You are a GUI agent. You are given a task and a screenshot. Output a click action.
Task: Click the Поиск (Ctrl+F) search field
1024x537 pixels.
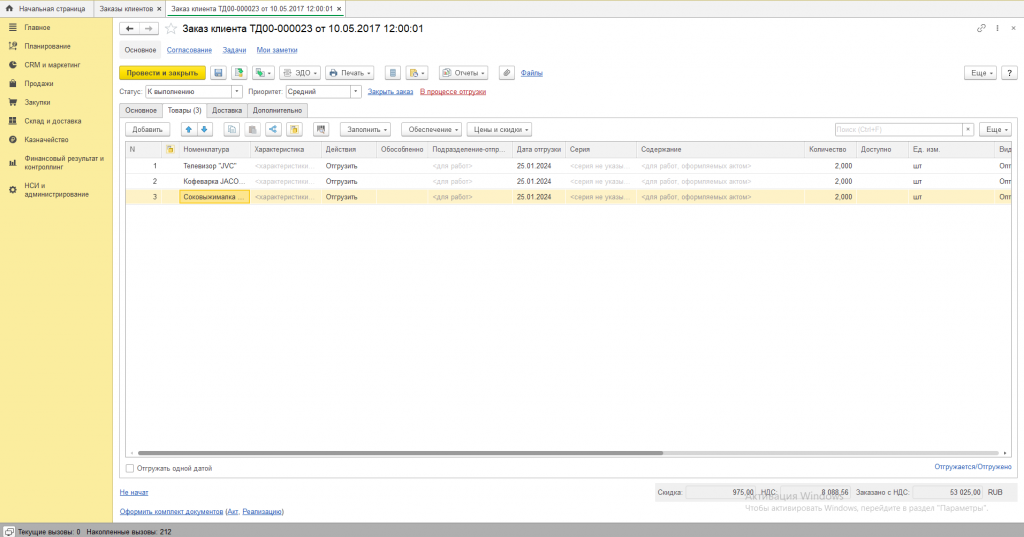[x=899, y=129]
